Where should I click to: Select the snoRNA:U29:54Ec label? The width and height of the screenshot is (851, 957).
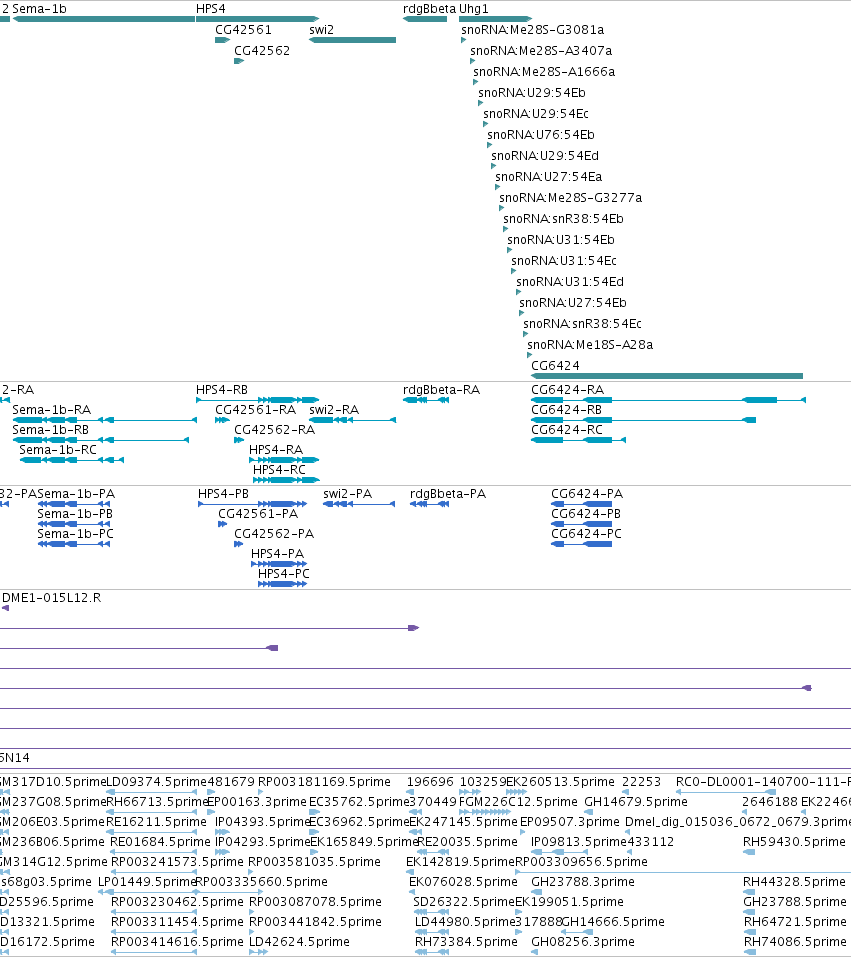click(x=536, y=114)
